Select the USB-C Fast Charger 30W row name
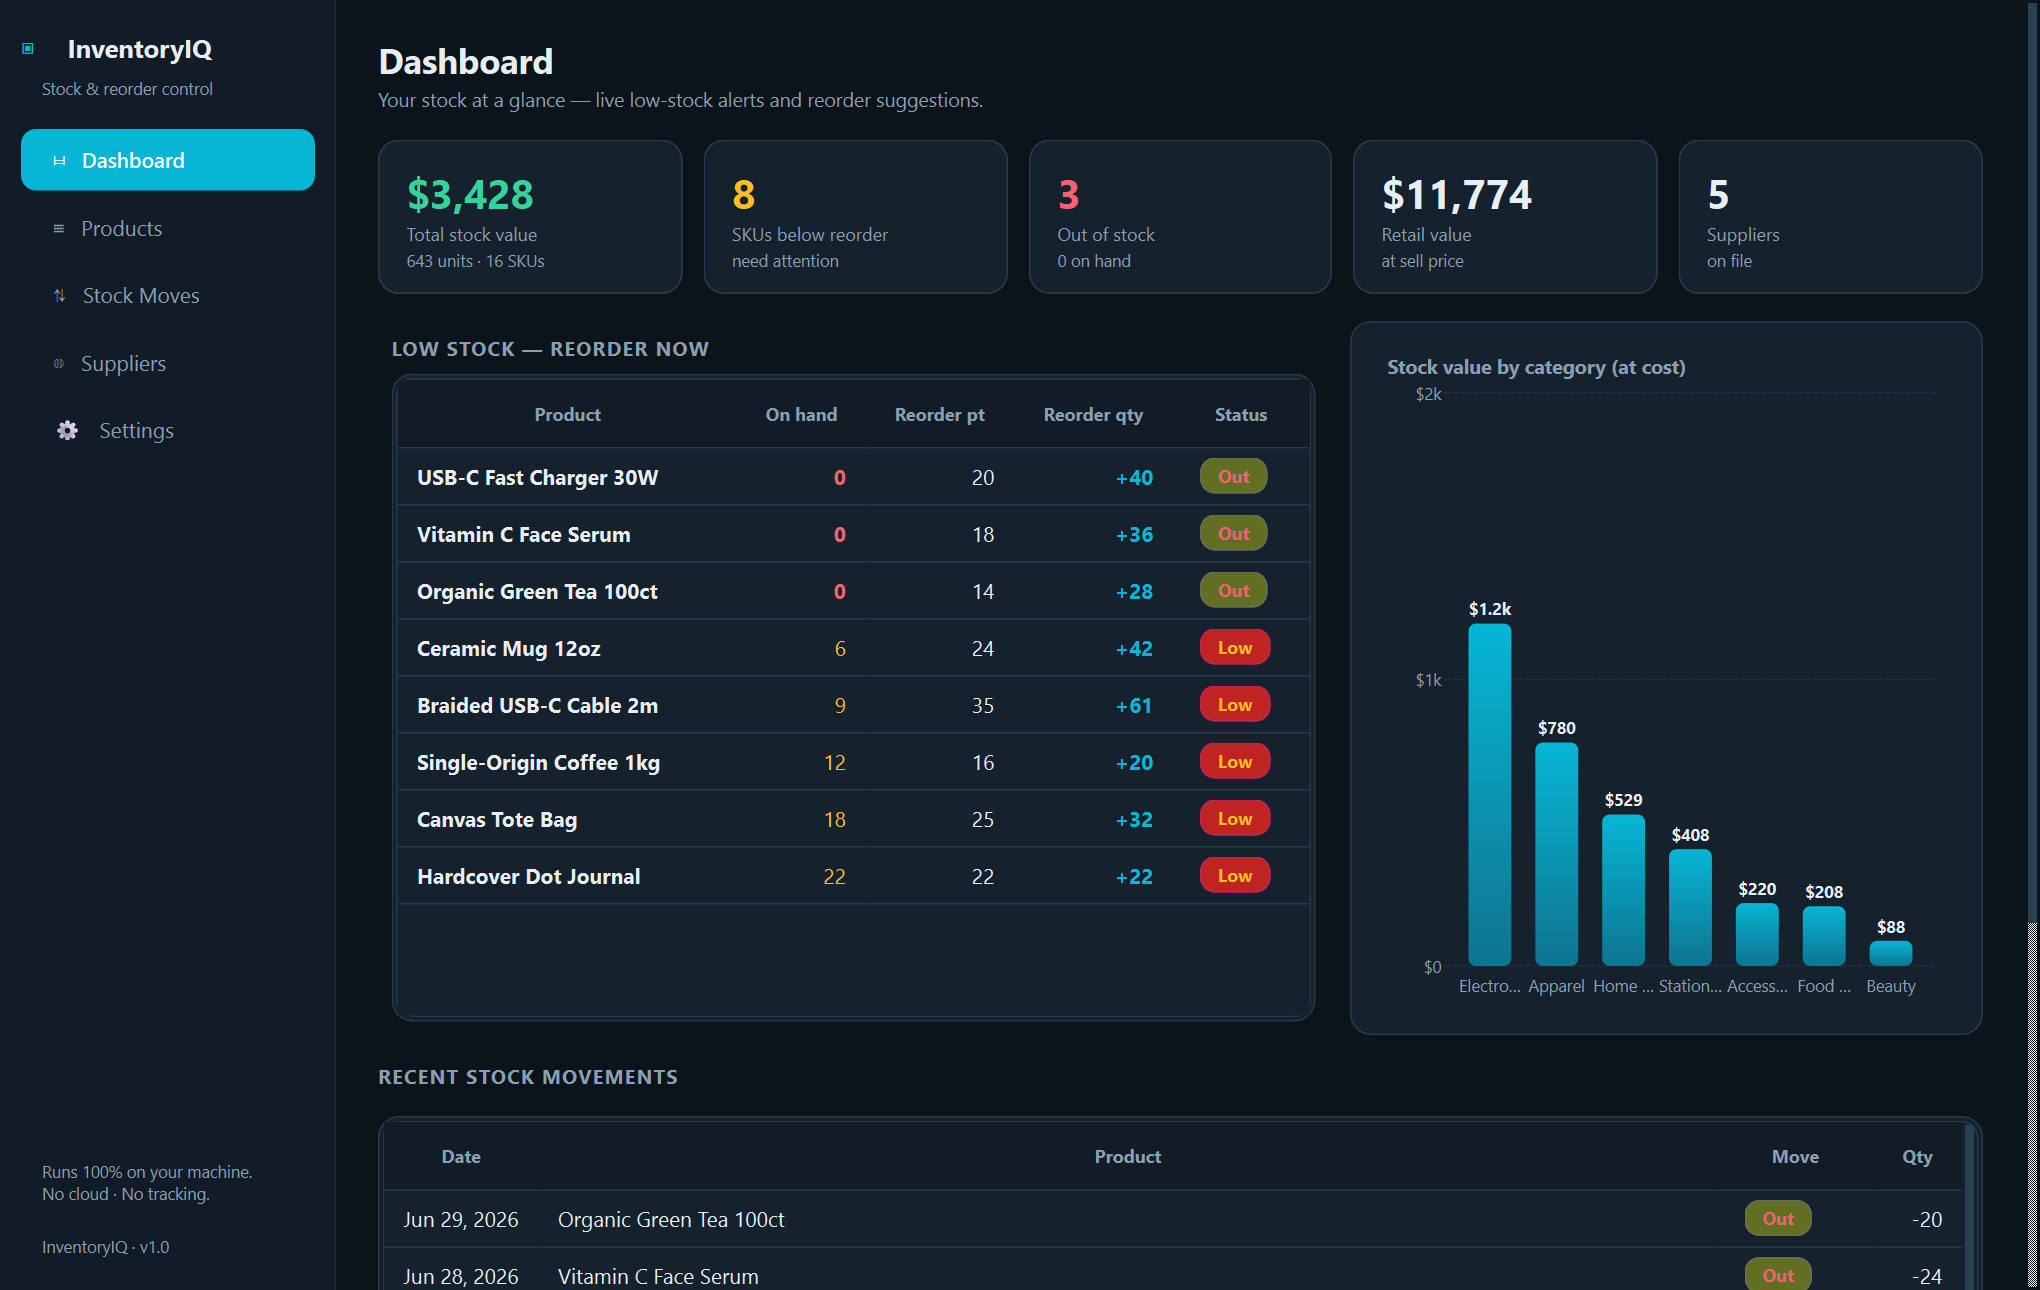This screenshot has width=2040, height=1290. (537, 478)
